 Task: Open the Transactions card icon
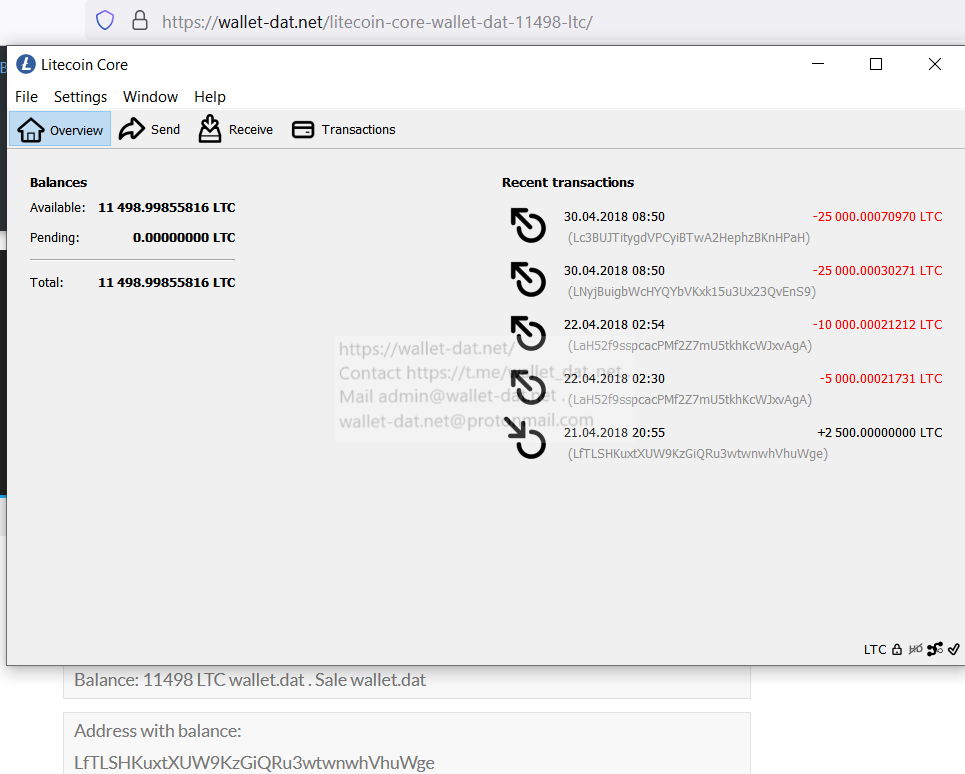click(x=303, y=130)
